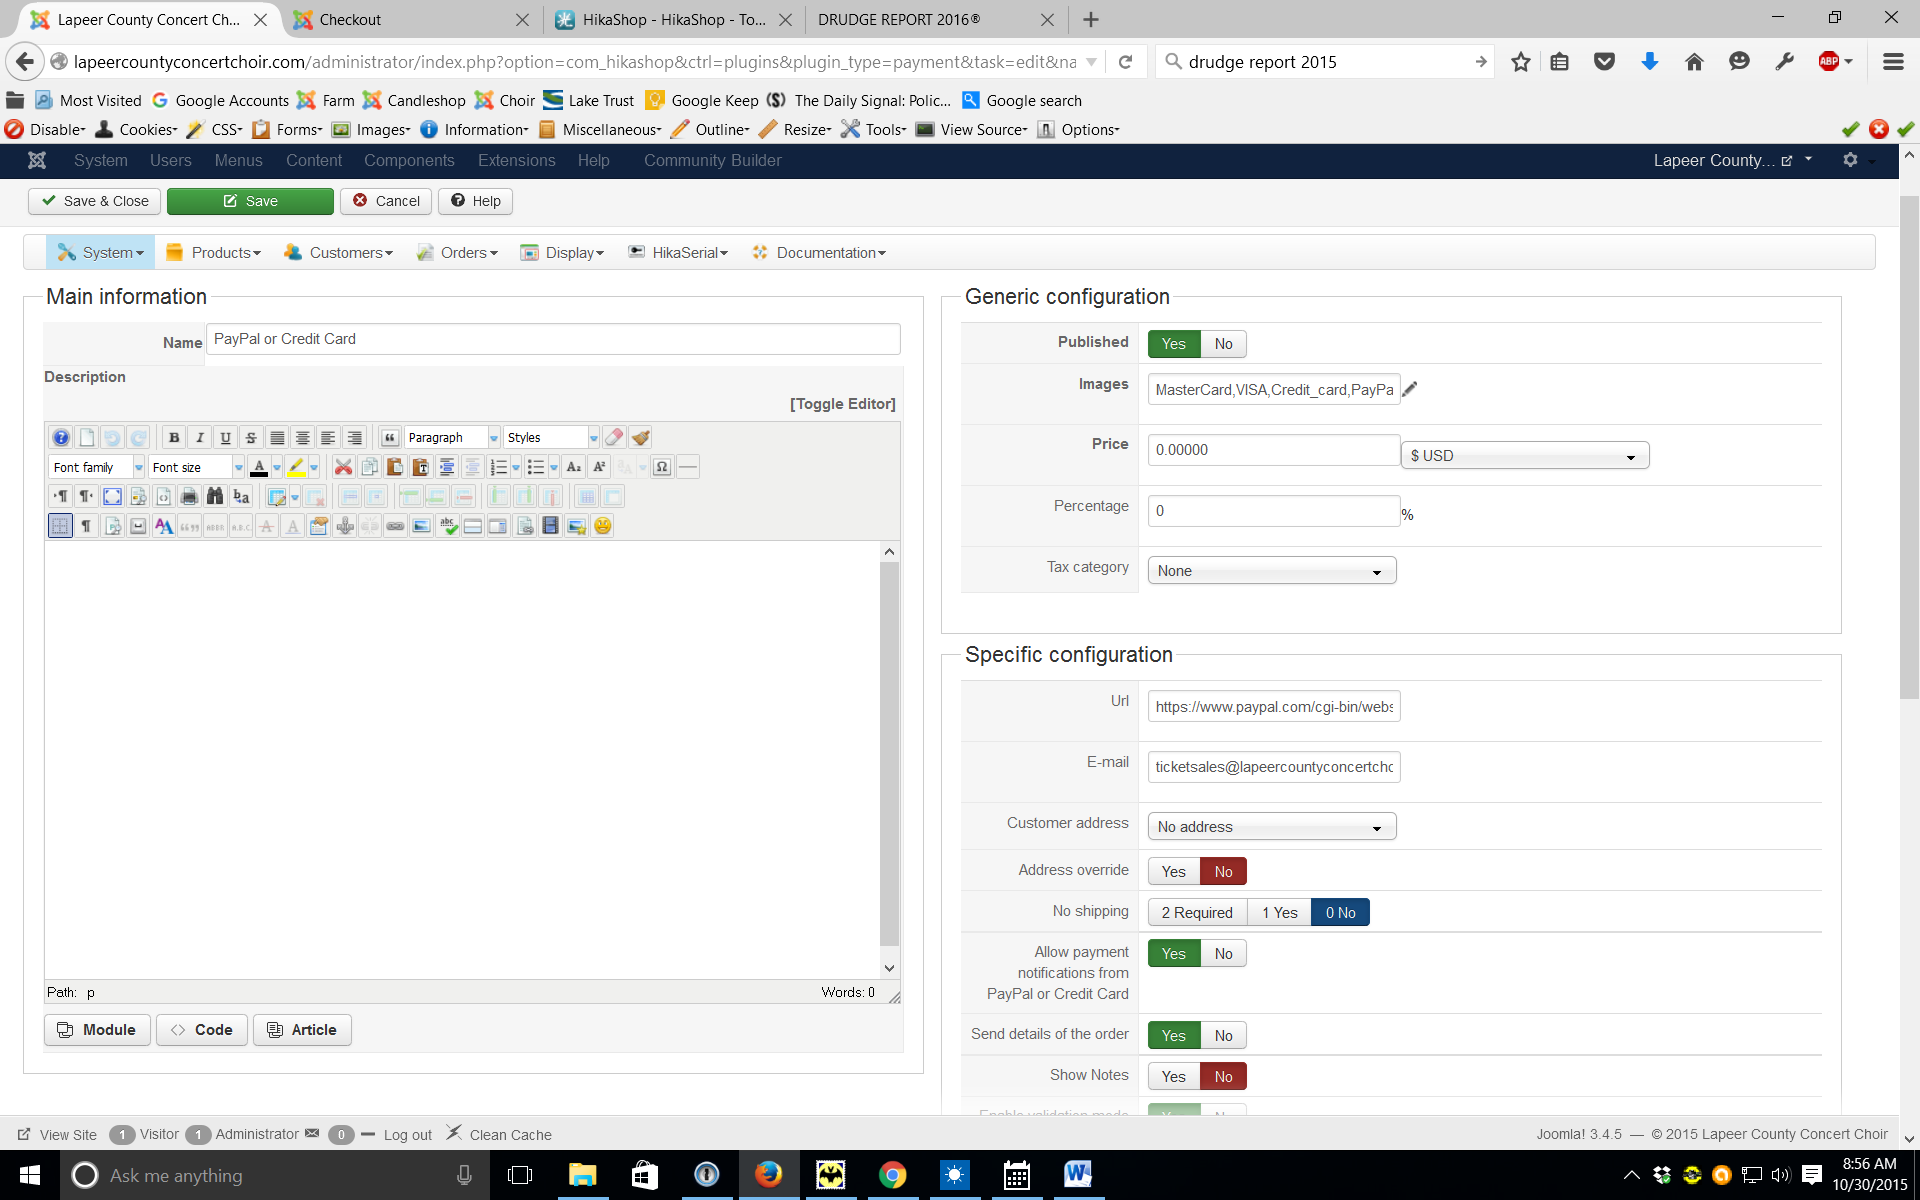This screenshot has width=1920, height=1200.
Task: Click the Anchor icon in the editor
Action: pyautogui.click(x=344, y=526)
